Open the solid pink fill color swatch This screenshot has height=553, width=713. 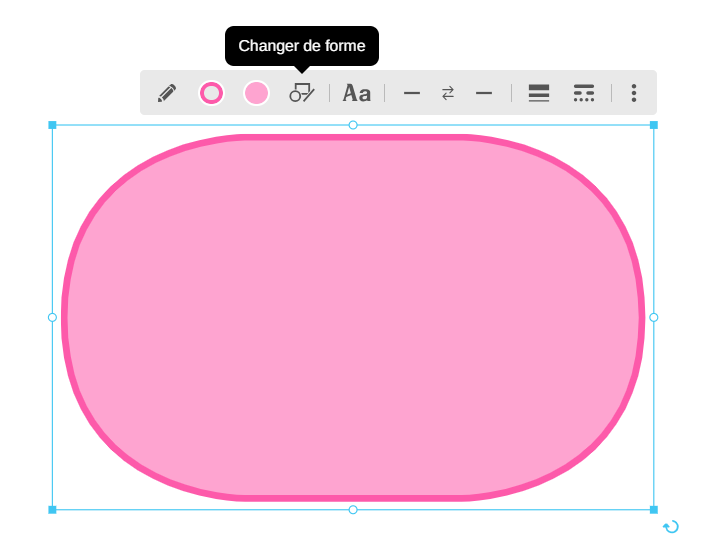click(x=257, y=93)
